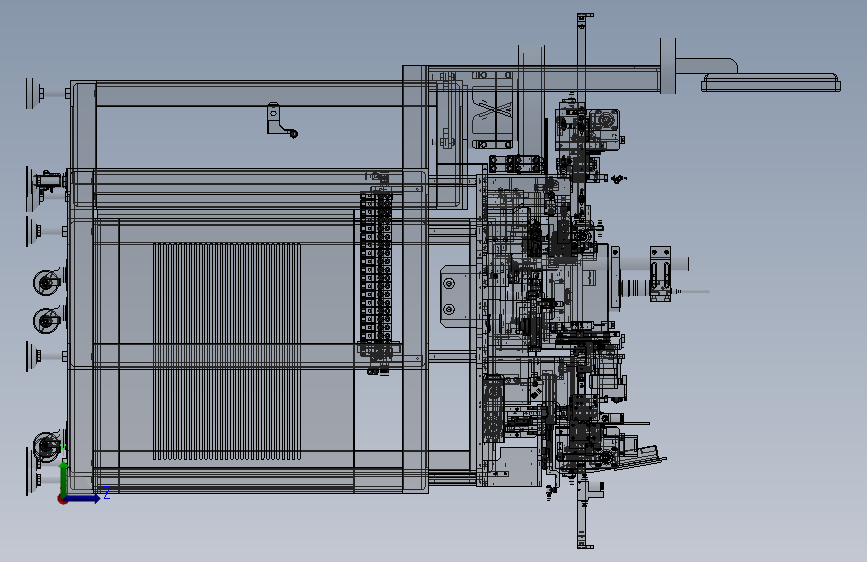867x562 pixels.
Task: Click the red origin ball of the triad
Action: 62,499
